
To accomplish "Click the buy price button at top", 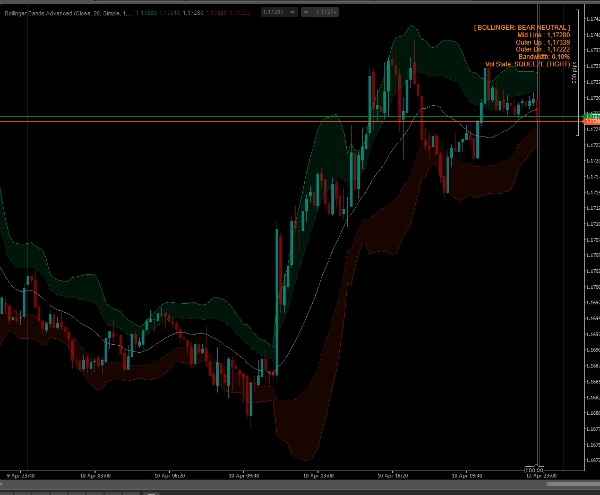I will point(320,12).
